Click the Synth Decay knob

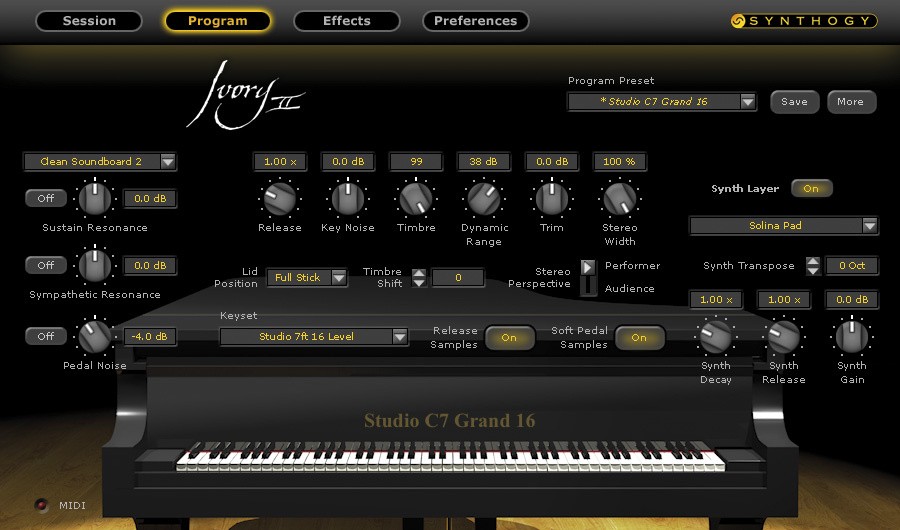click(716, 336)
